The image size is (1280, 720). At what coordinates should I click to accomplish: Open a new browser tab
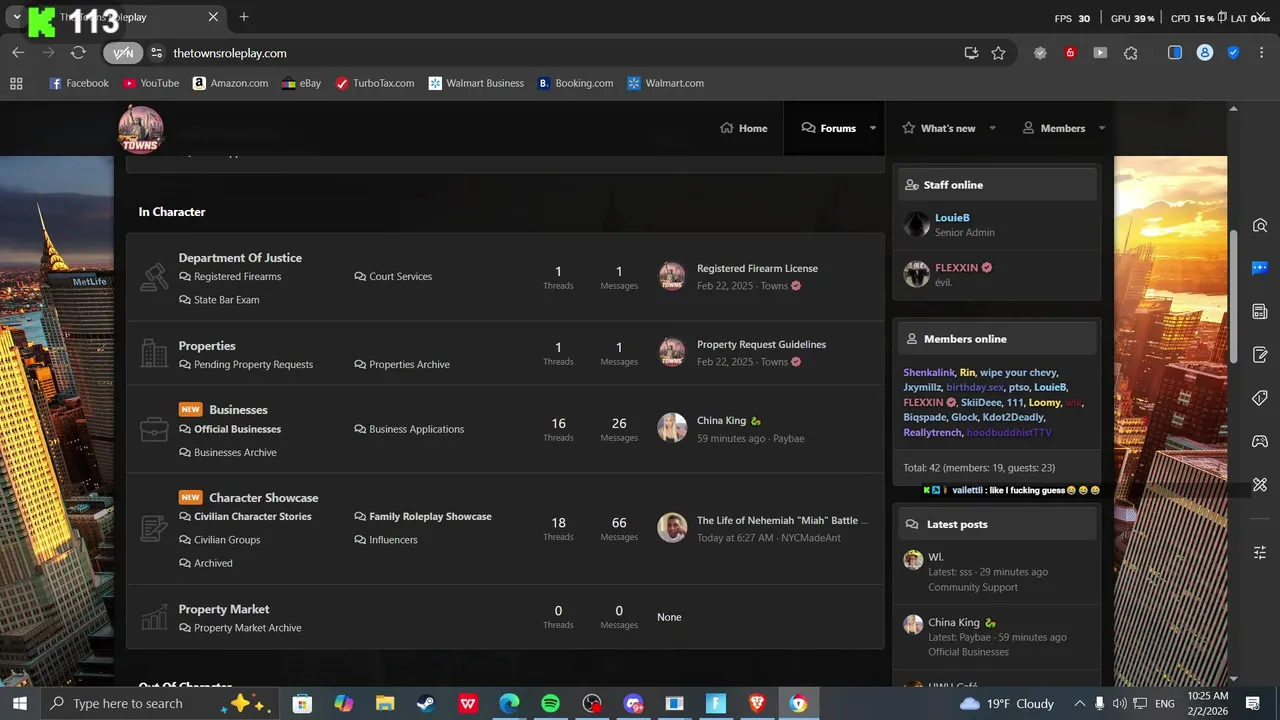pos(244,17)
